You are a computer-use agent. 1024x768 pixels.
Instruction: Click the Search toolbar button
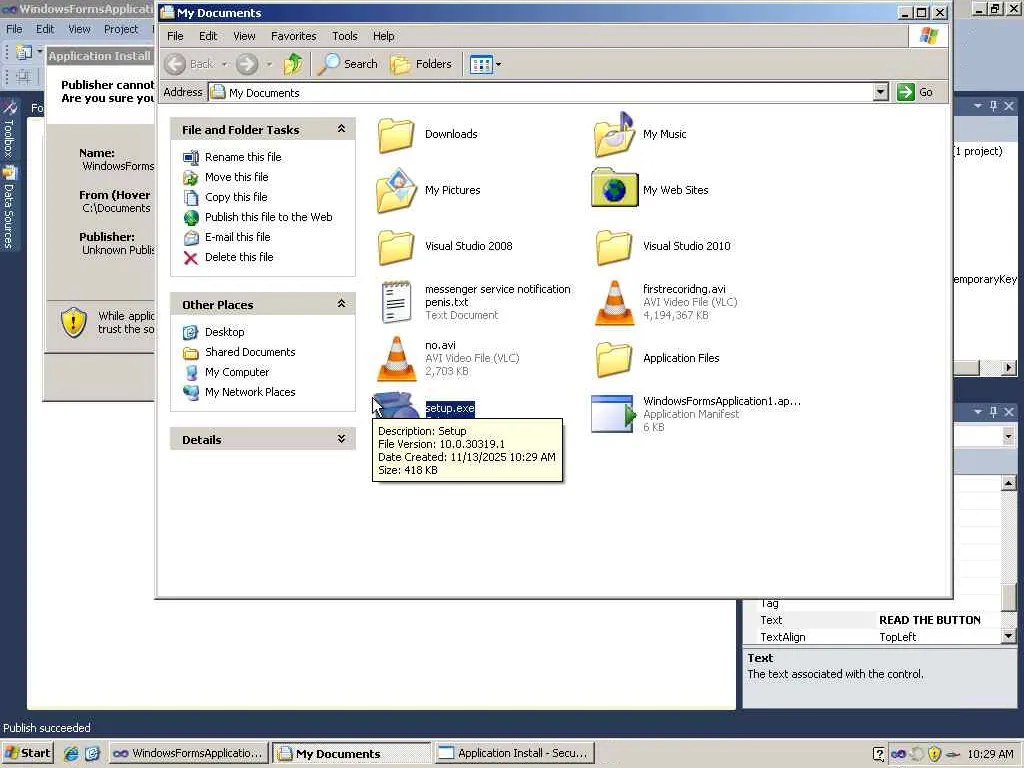347,64
